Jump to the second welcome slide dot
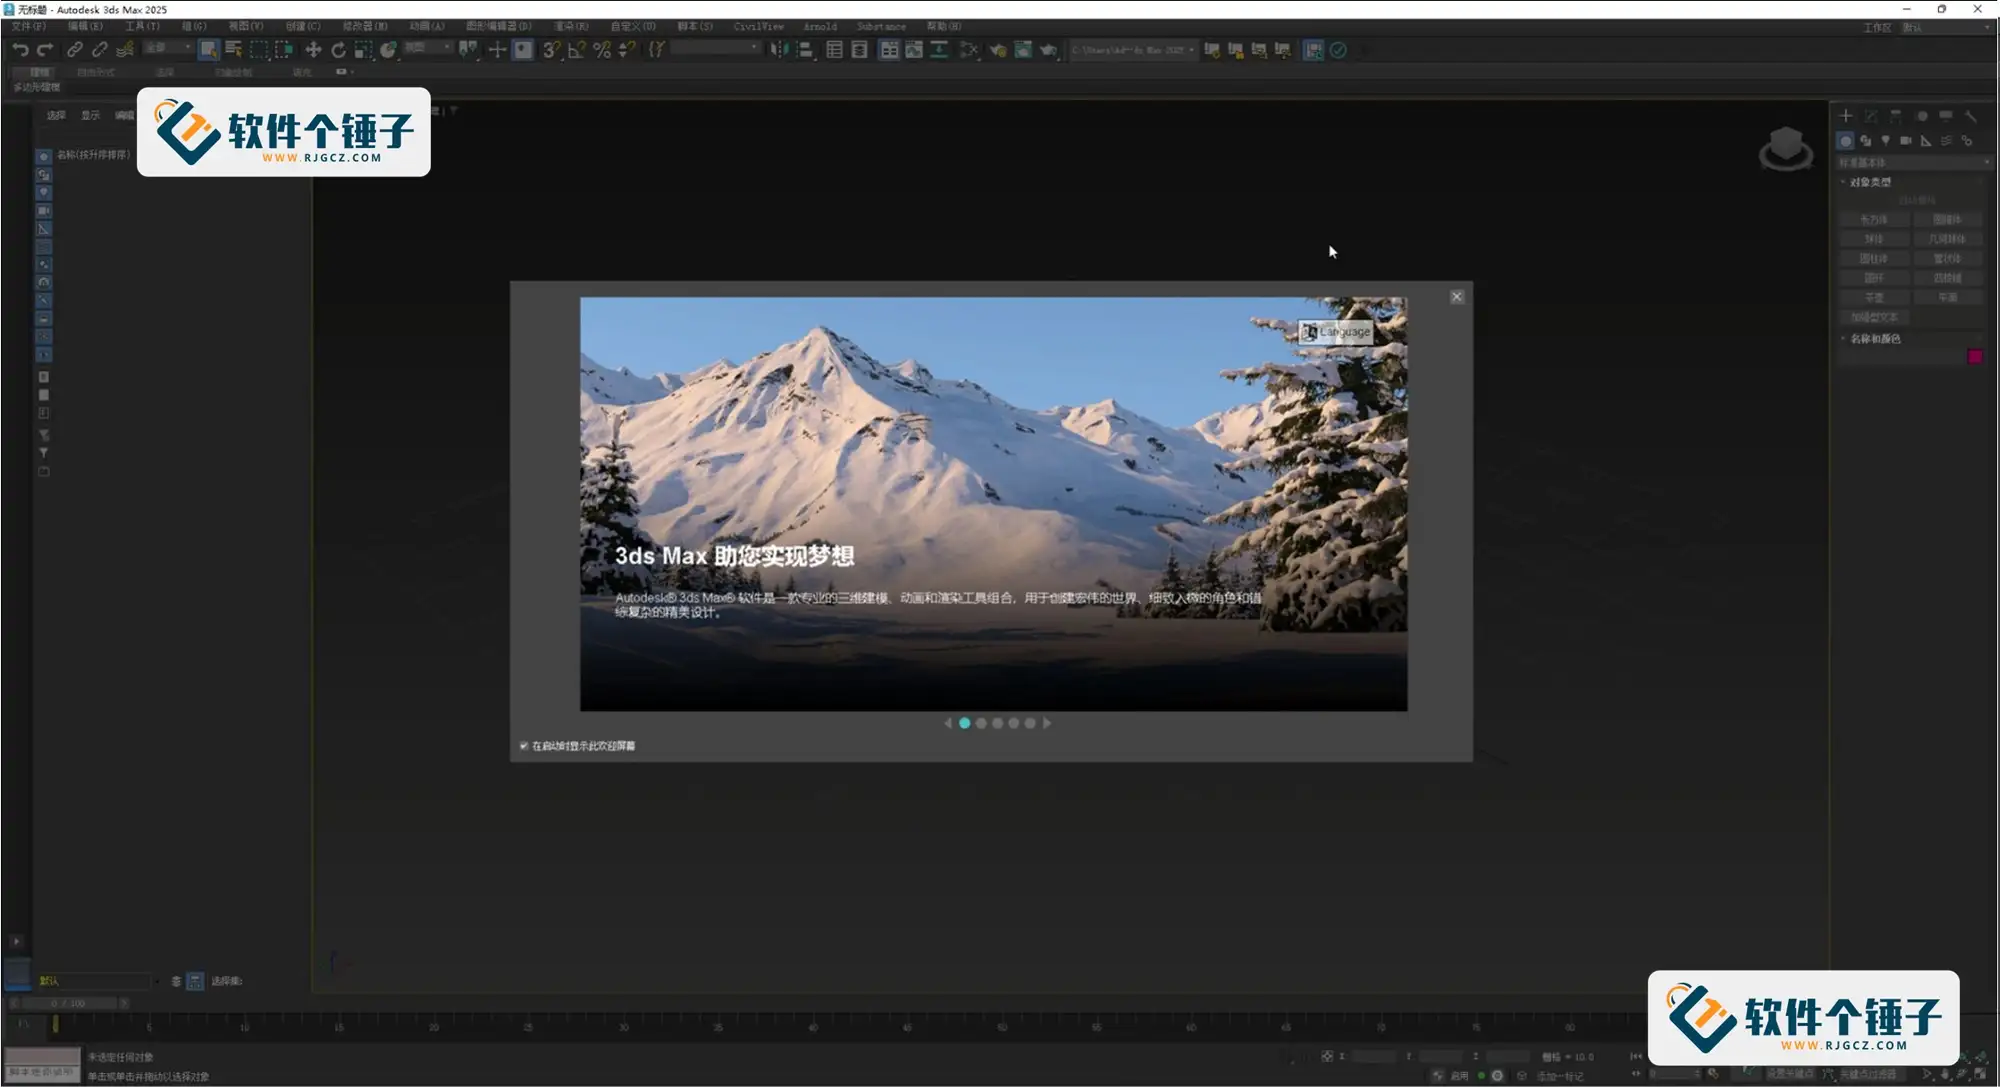The height and width of the screenshot is (1087, 2000). click(x=981, y=723)
